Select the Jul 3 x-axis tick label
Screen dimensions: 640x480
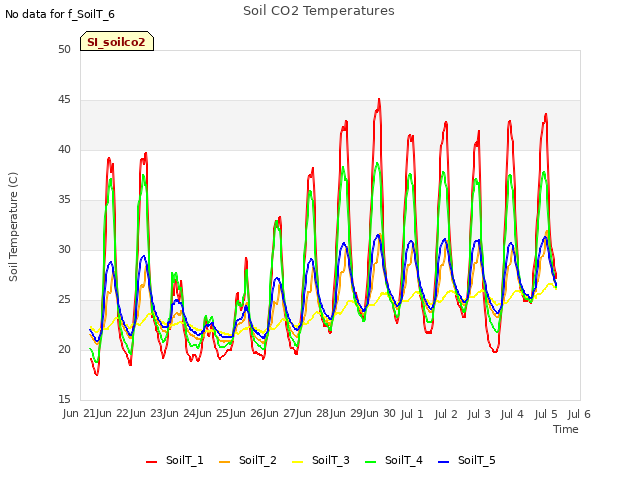[x=479, y=414]
